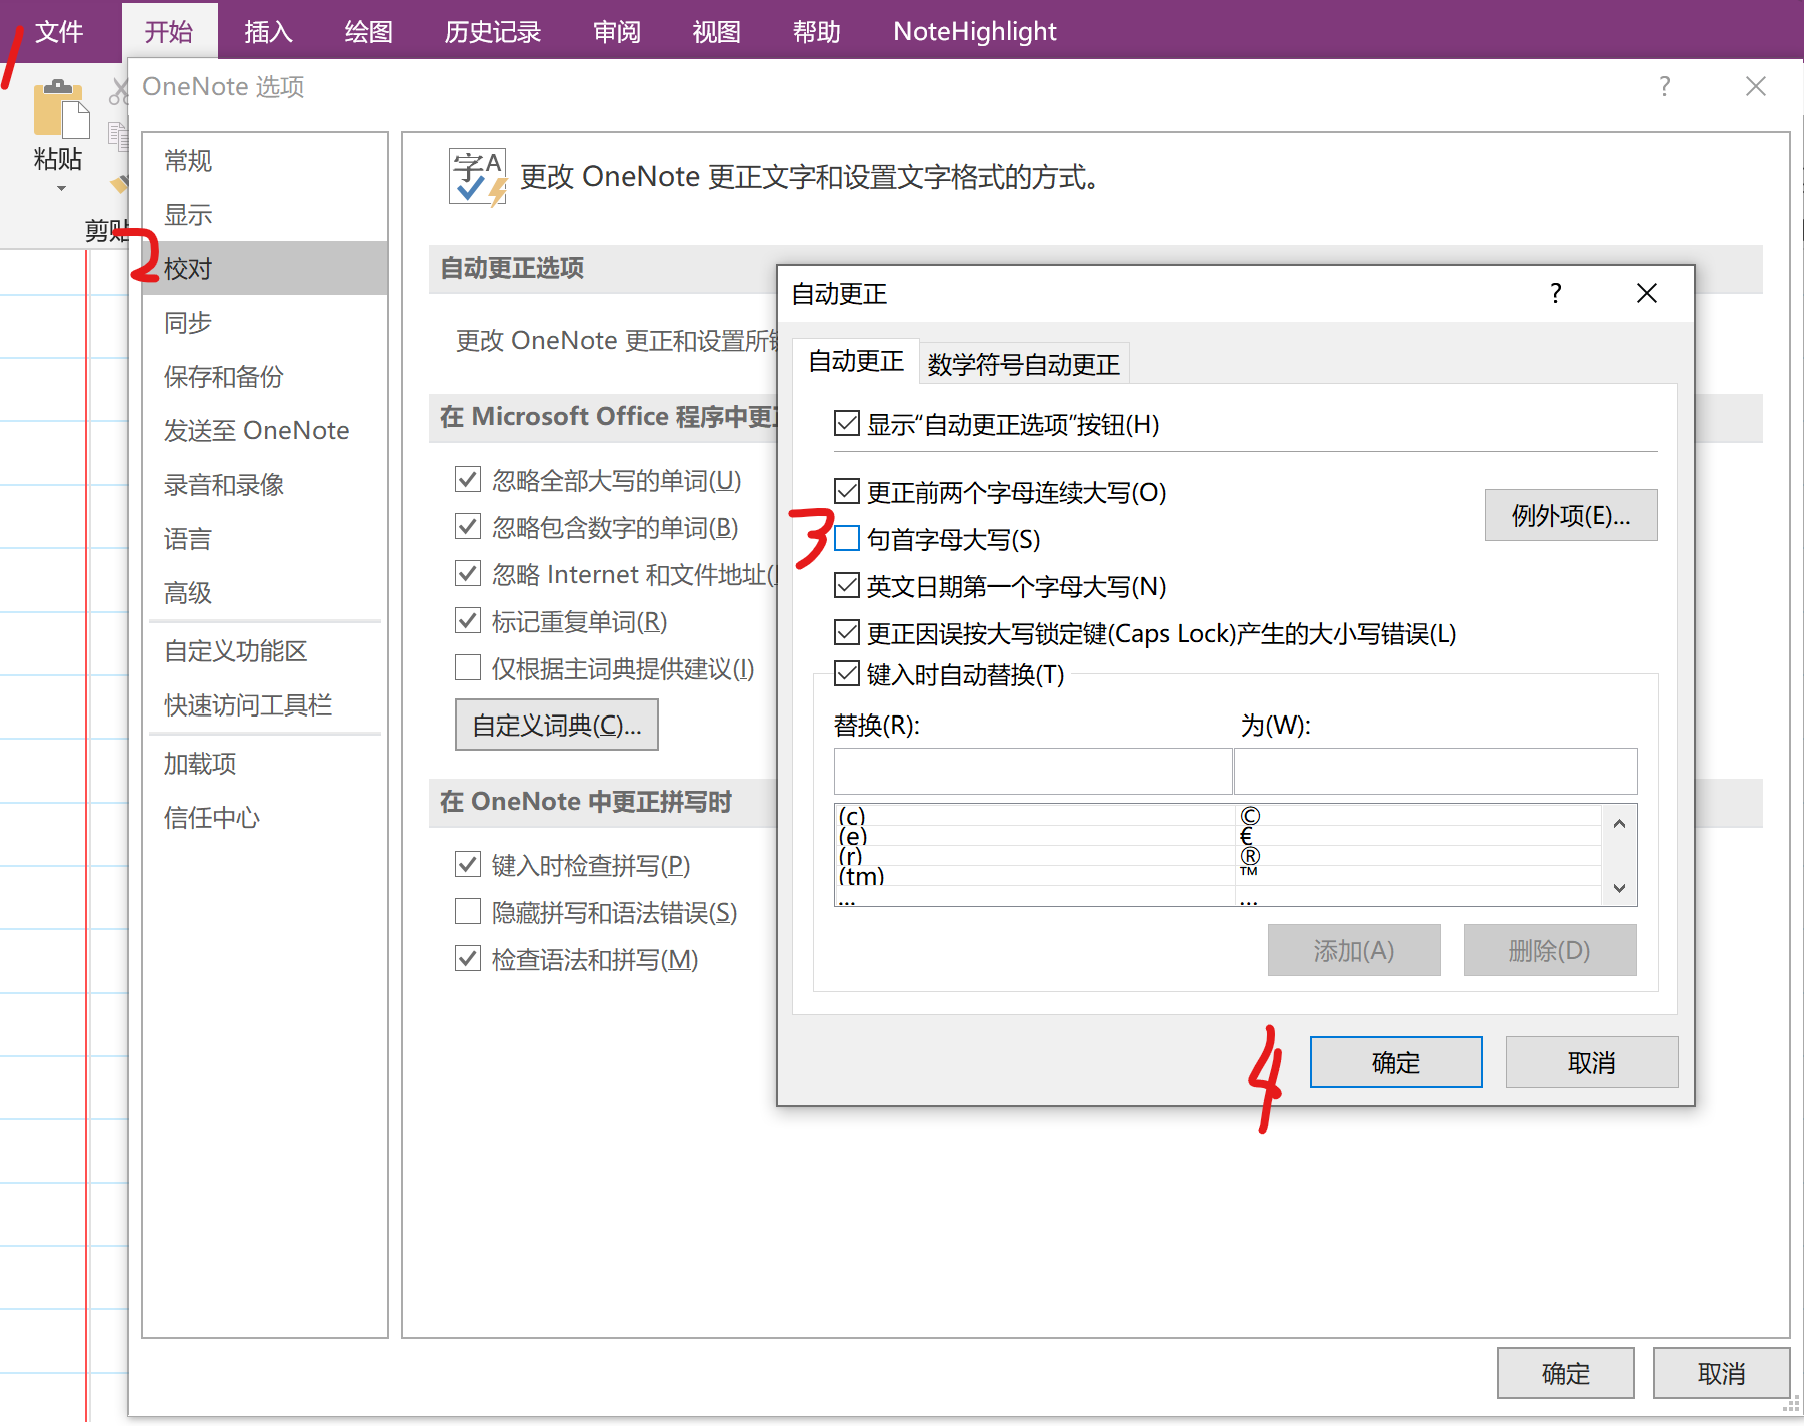This screenshot has height=1426, width=1804.
Task: Select 保存和备份 in options sidebar
Action: pos(265,376)
